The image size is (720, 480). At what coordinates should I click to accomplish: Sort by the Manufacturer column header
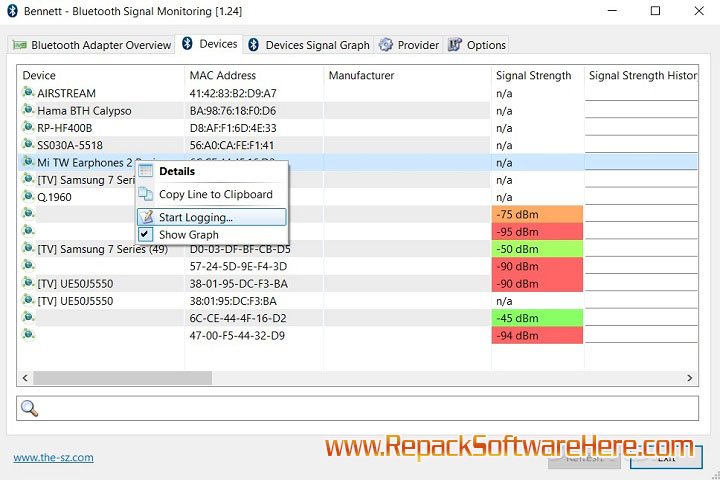pyautogui.click(x=407, y=75)
